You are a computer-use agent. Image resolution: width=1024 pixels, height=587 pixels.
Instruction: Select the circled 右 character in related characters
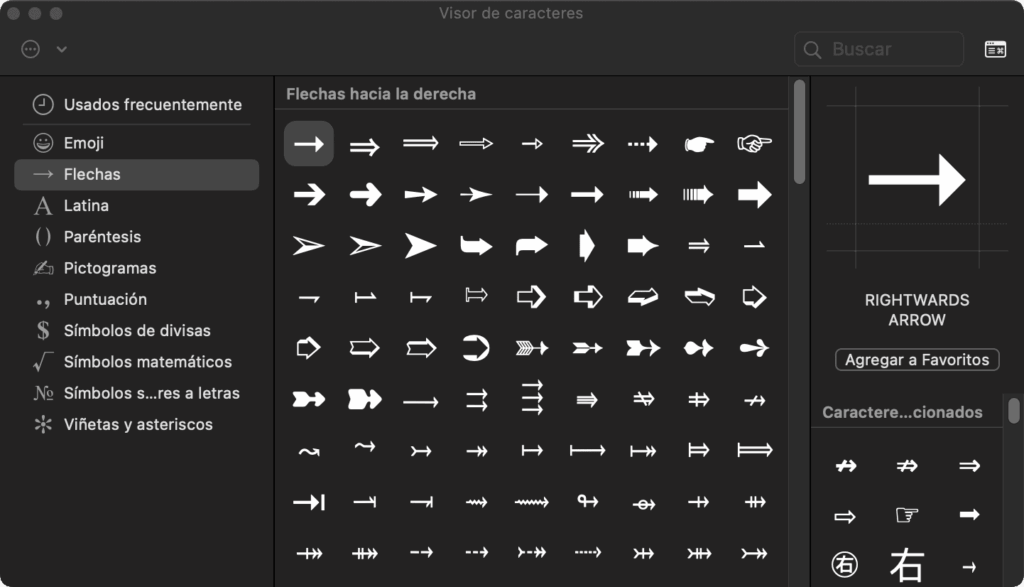(x=844, y=565)
